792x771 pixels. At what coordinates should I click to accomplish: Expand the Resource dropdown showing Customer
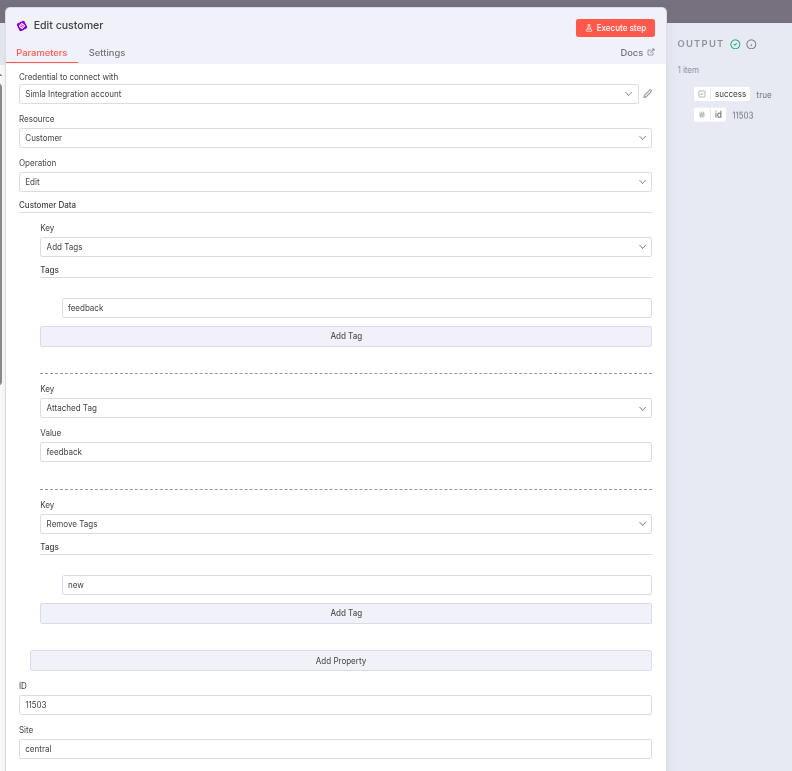click(335, 138)
